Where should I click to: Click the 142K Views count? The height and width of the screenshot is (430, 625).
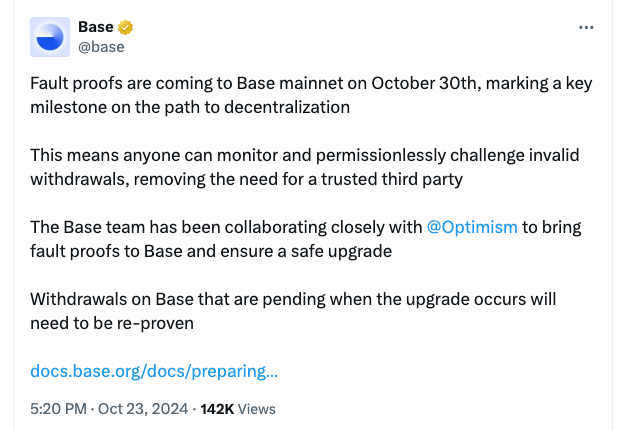pyautogui.click(x=238, y=409)
